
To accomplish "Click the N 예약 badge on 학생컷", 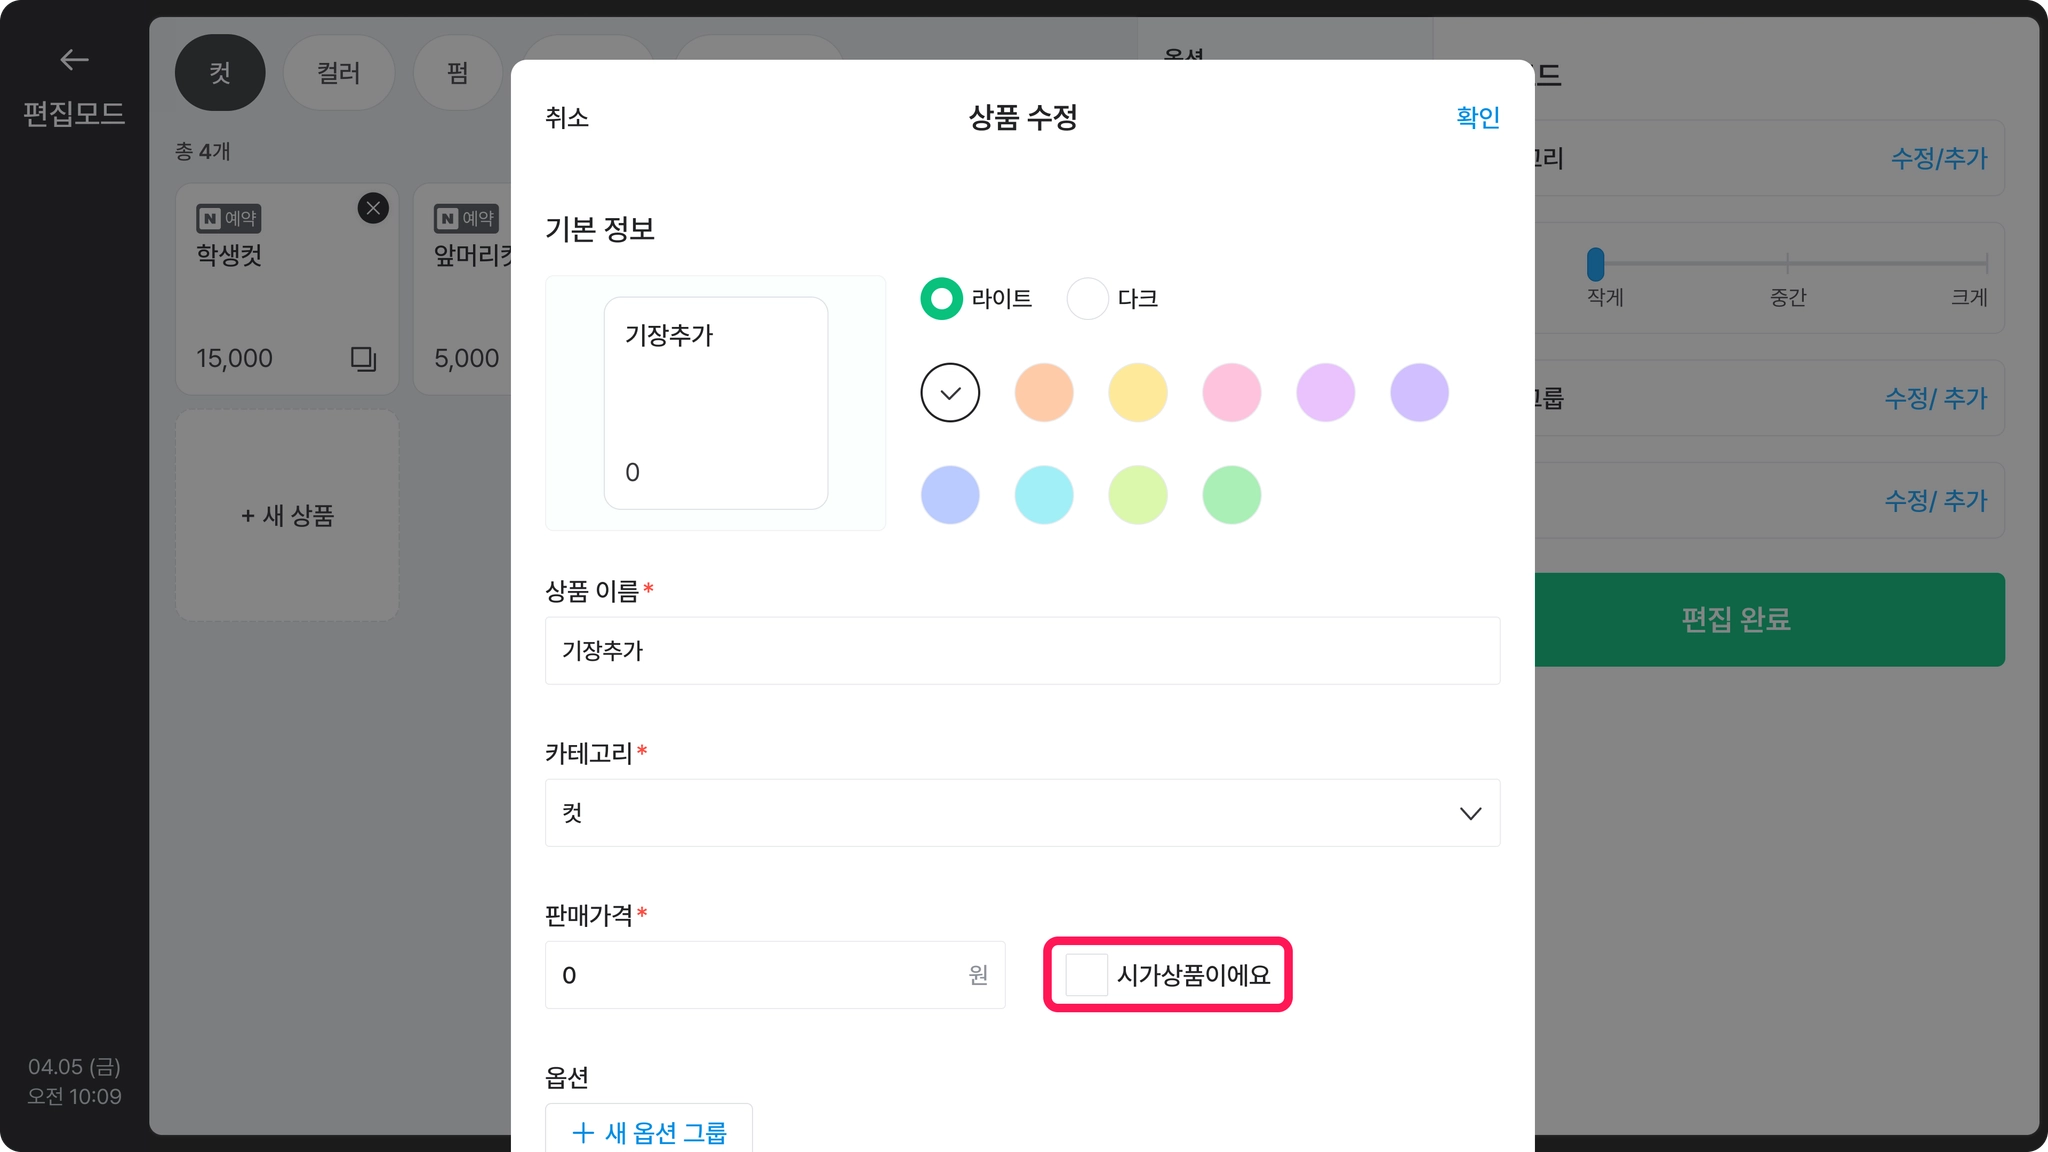I will [x=229, y=218].
